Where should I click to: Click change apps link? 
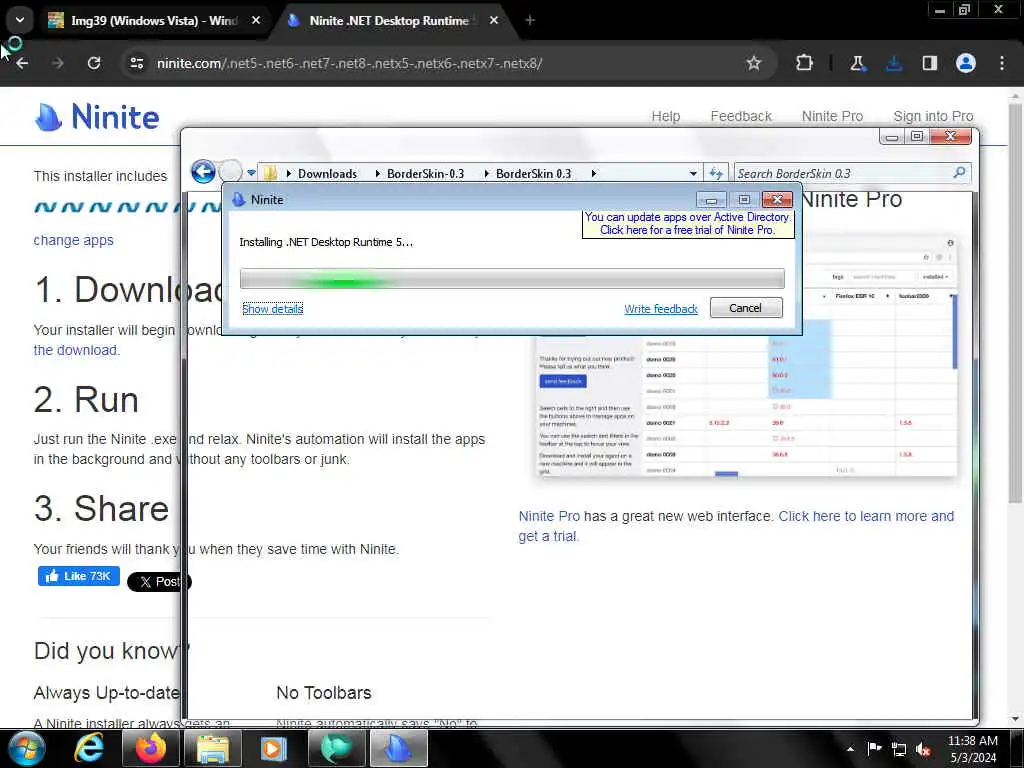(x=73, y=240)
